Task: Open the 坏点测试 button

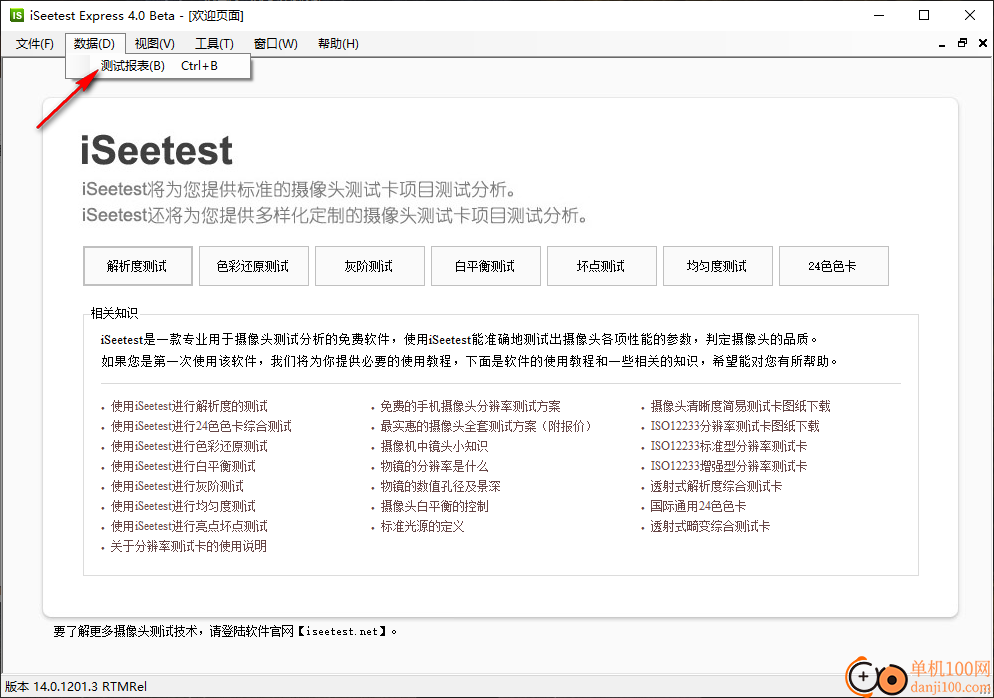Action: click(602, 266)
